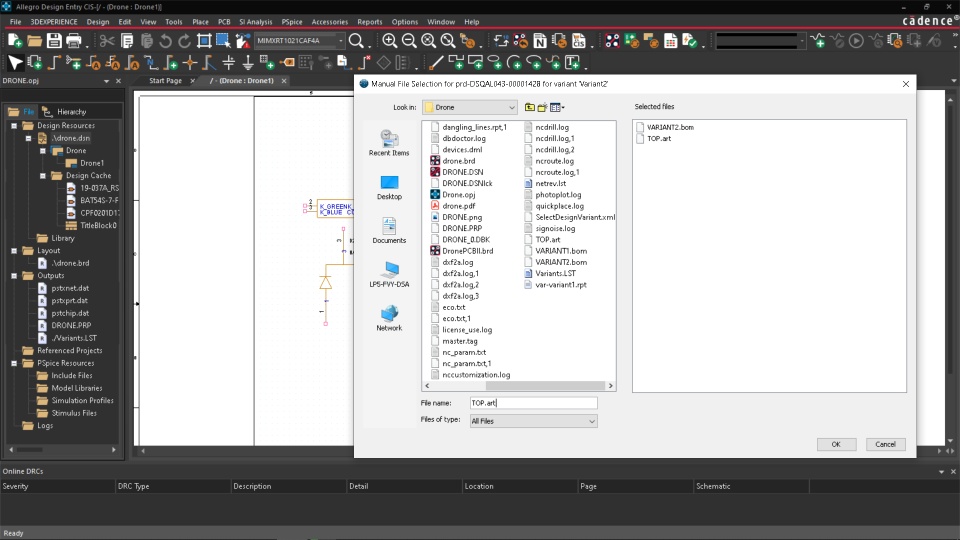
Task: Close the Drone1 schematic tab
Action: [x=284, y=81]
